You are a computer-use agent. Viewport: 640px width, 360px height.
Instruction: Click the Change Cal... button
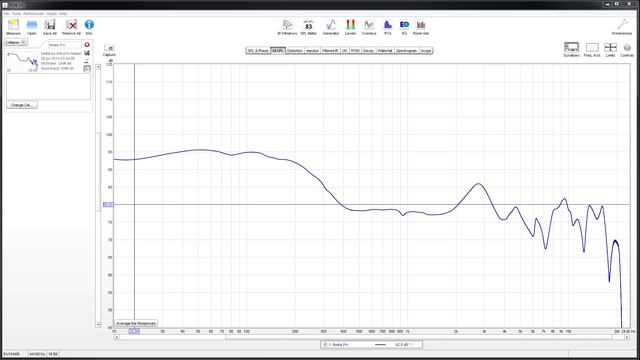coord(22,105)
